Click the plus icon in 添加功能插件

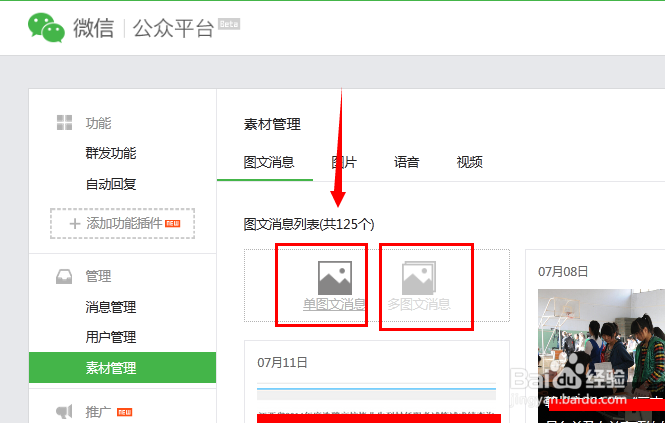coord(75,224)
